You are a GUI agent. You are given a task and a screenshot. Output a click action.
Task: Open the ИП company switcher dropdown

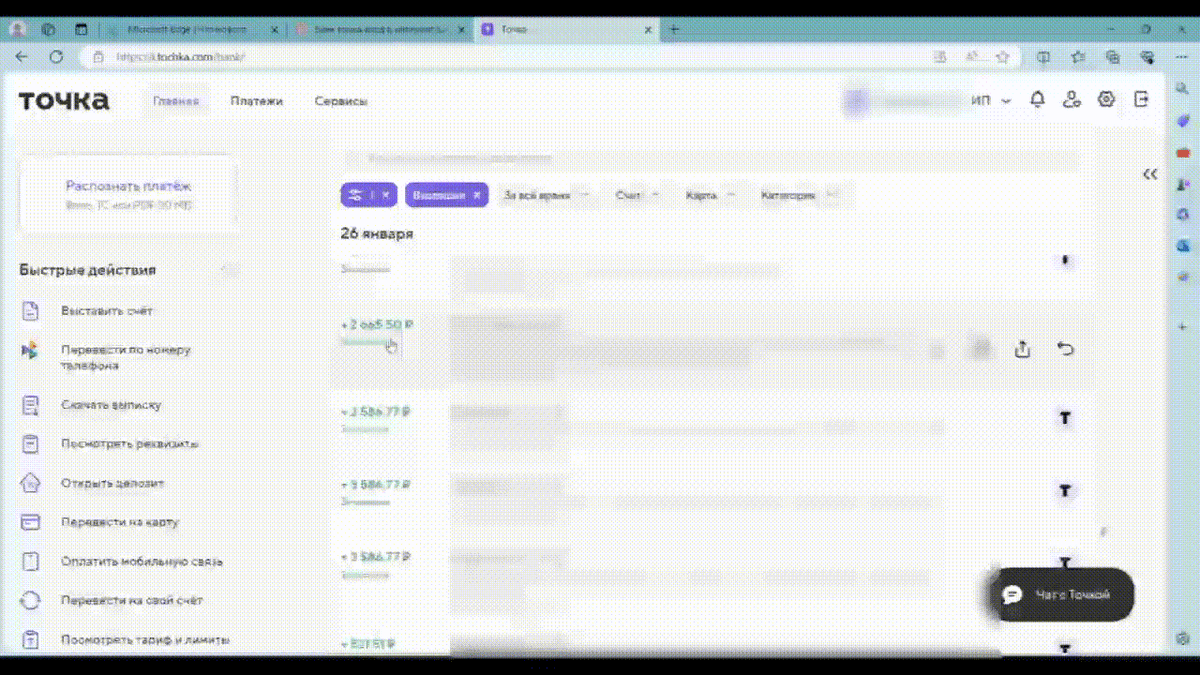tap(991, 101)
